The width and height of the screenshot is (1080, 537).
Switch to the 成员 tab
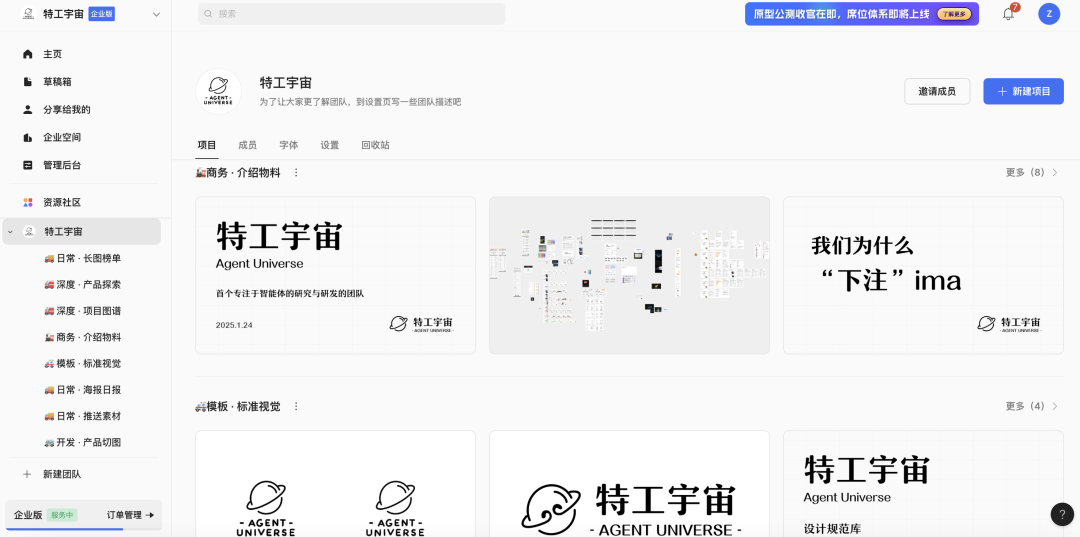point(247,145)
